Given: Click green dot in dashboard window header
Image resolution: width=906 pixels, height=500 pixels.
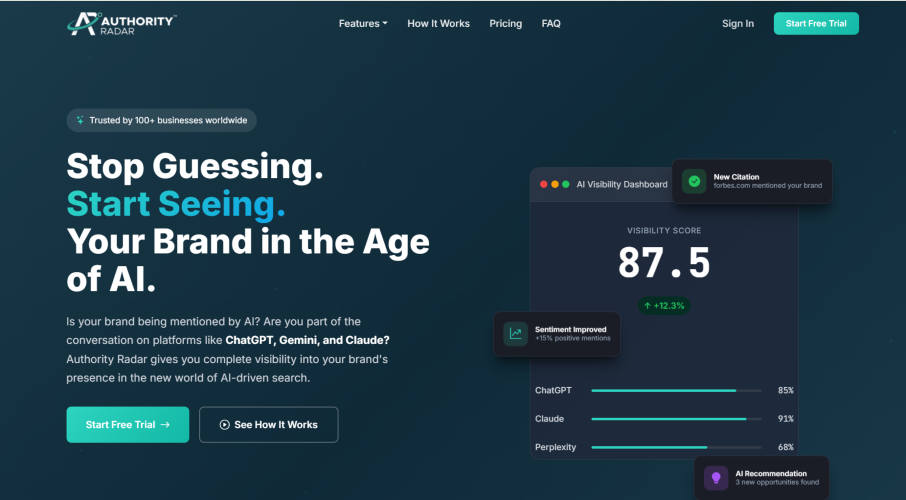Looking at the screenshot, I should [566, 184].
